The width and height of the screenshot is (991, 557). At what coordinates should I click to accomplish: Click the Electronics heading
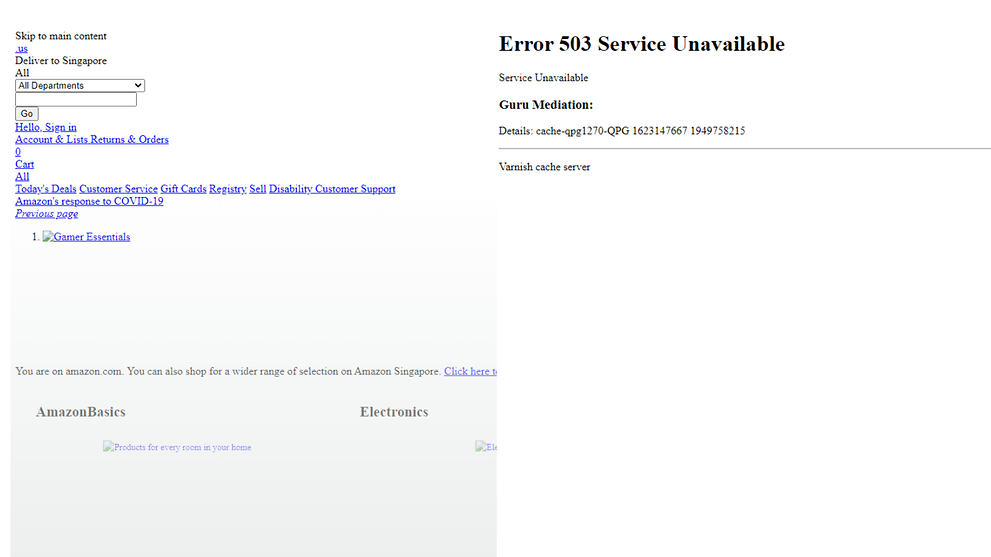pos(394,412)
